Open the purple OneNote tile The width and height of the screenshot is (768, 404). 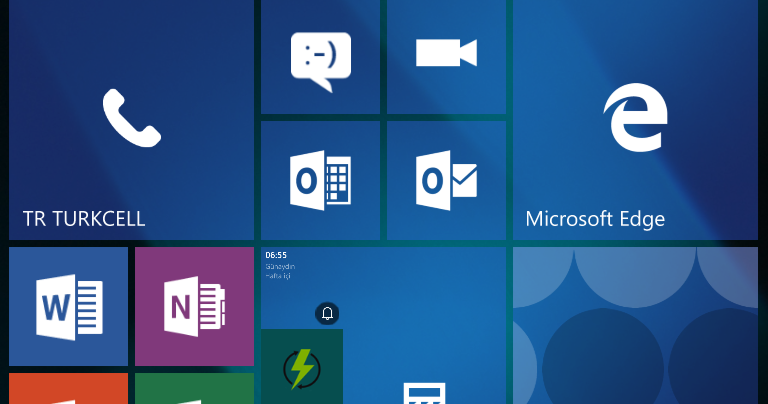(x=194, y=306)
